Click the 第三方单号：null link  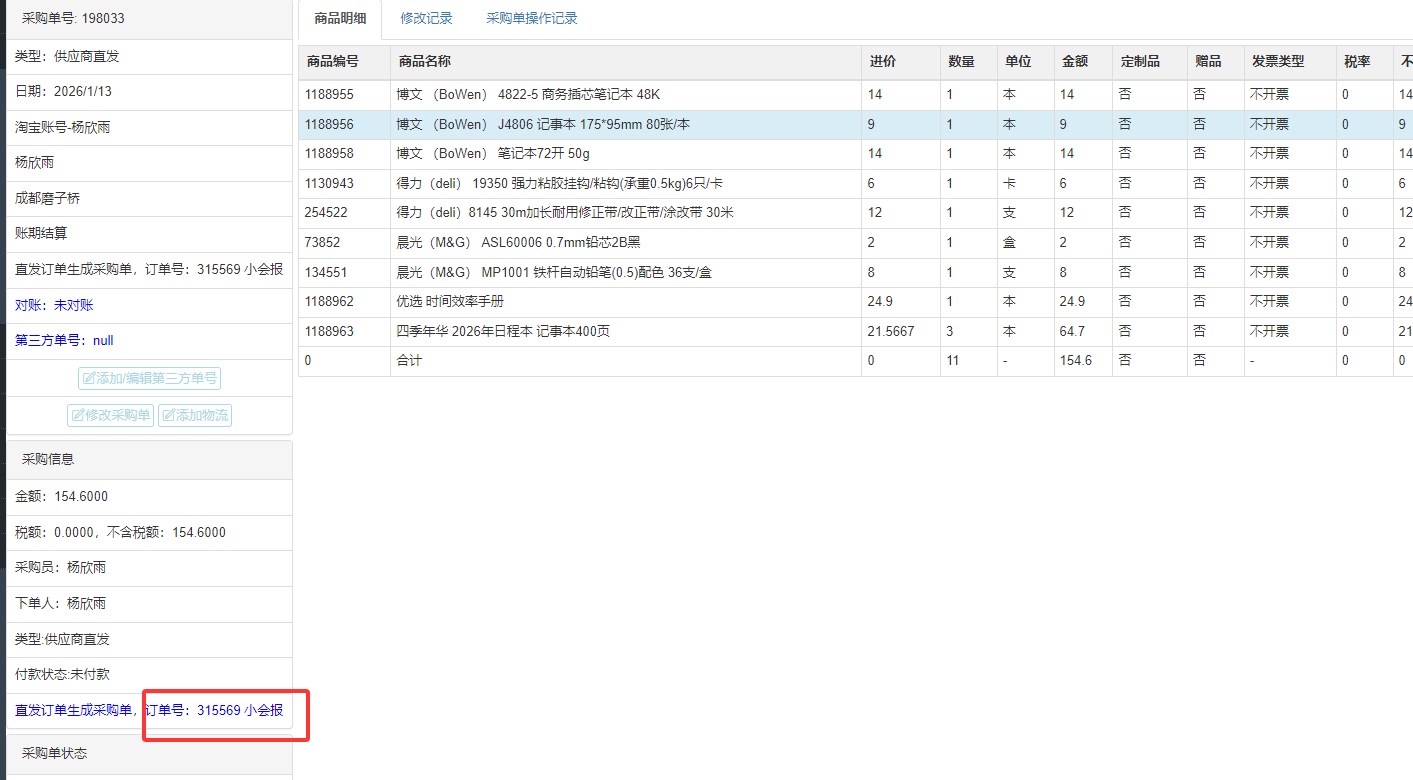(64, 340)
